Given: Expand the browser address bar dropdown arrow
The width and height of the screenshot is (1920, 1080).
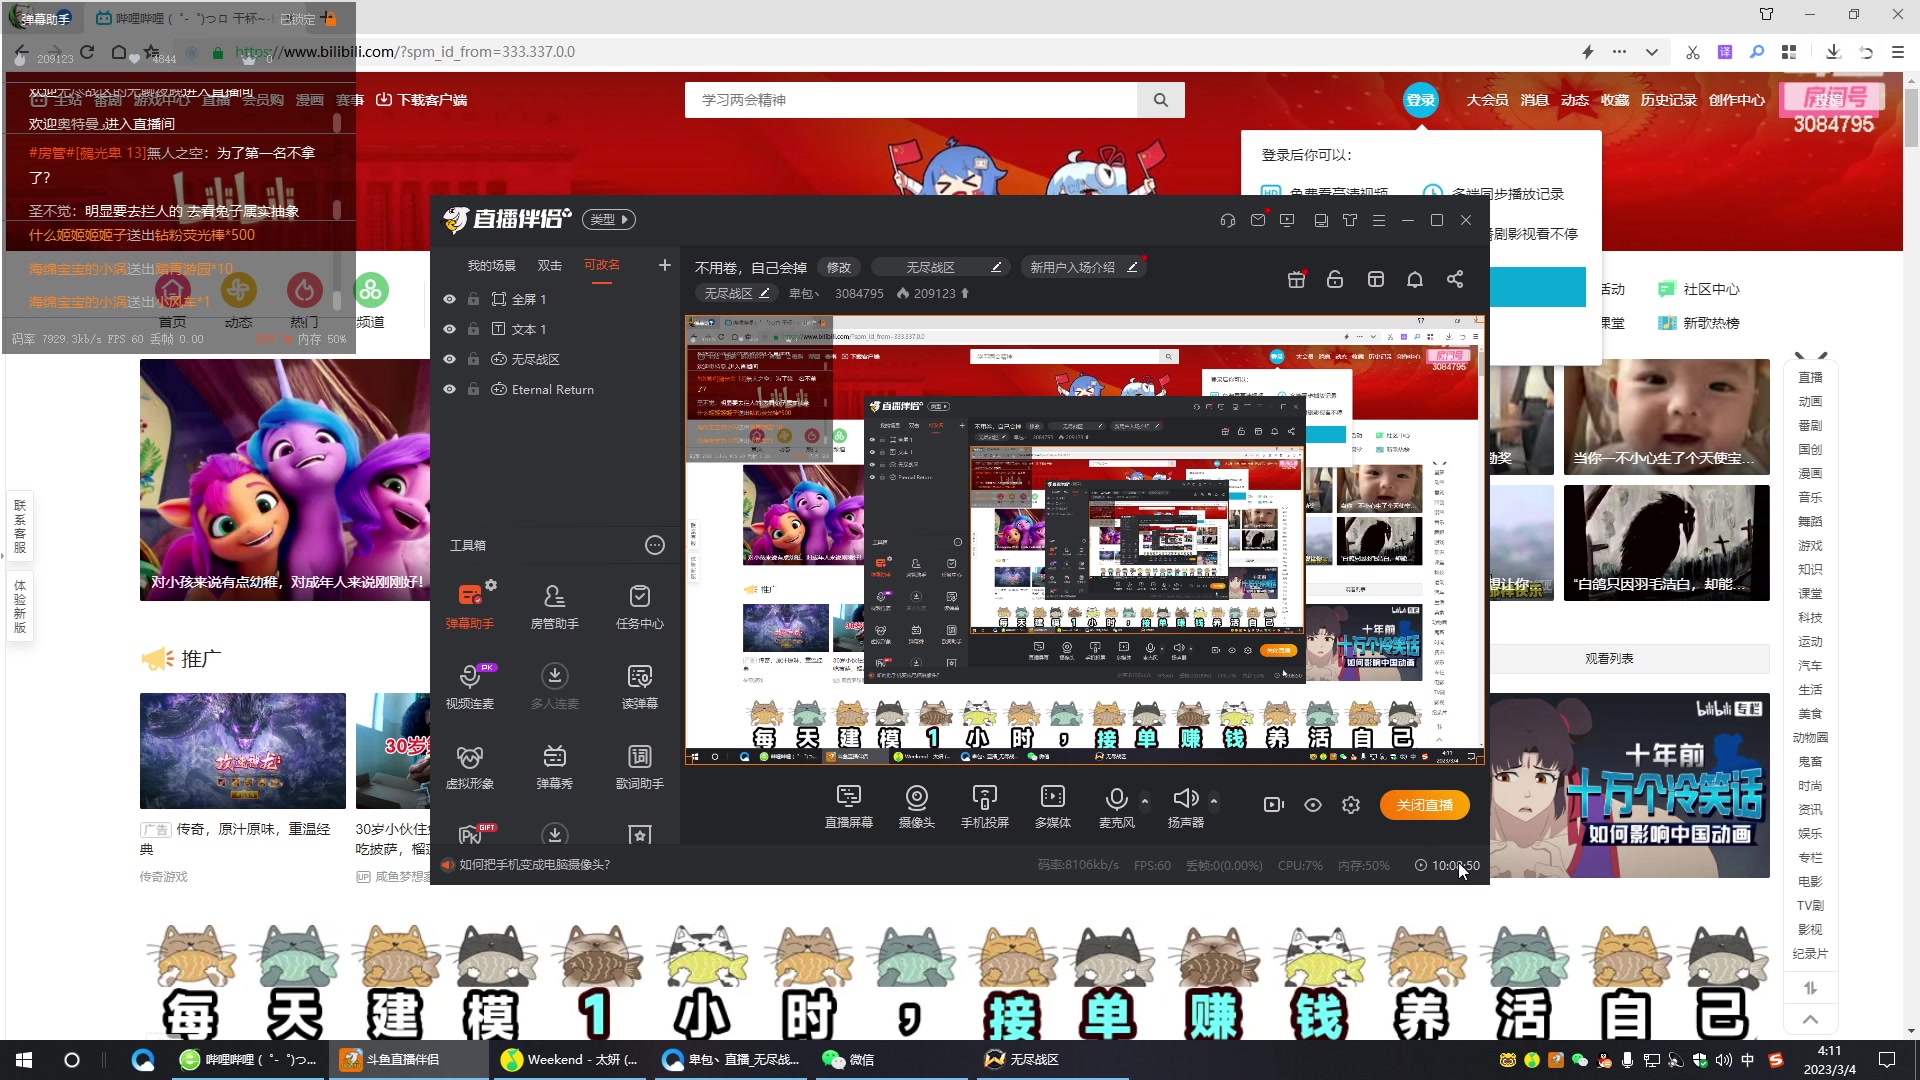Looking at the screenshot, I should point(1651,52).
